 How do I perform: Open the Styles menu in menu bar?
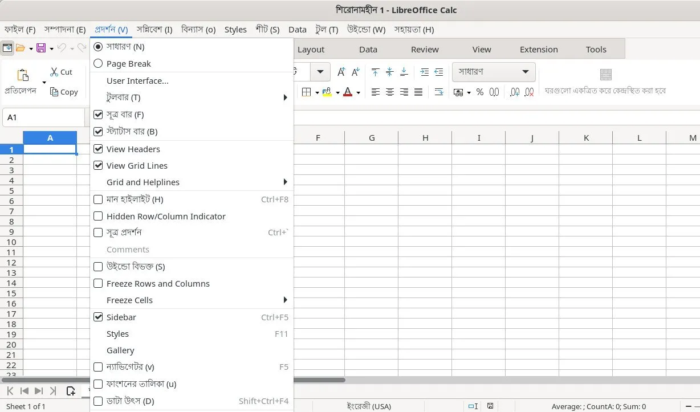pyautogui.click(x=235, y=30)
